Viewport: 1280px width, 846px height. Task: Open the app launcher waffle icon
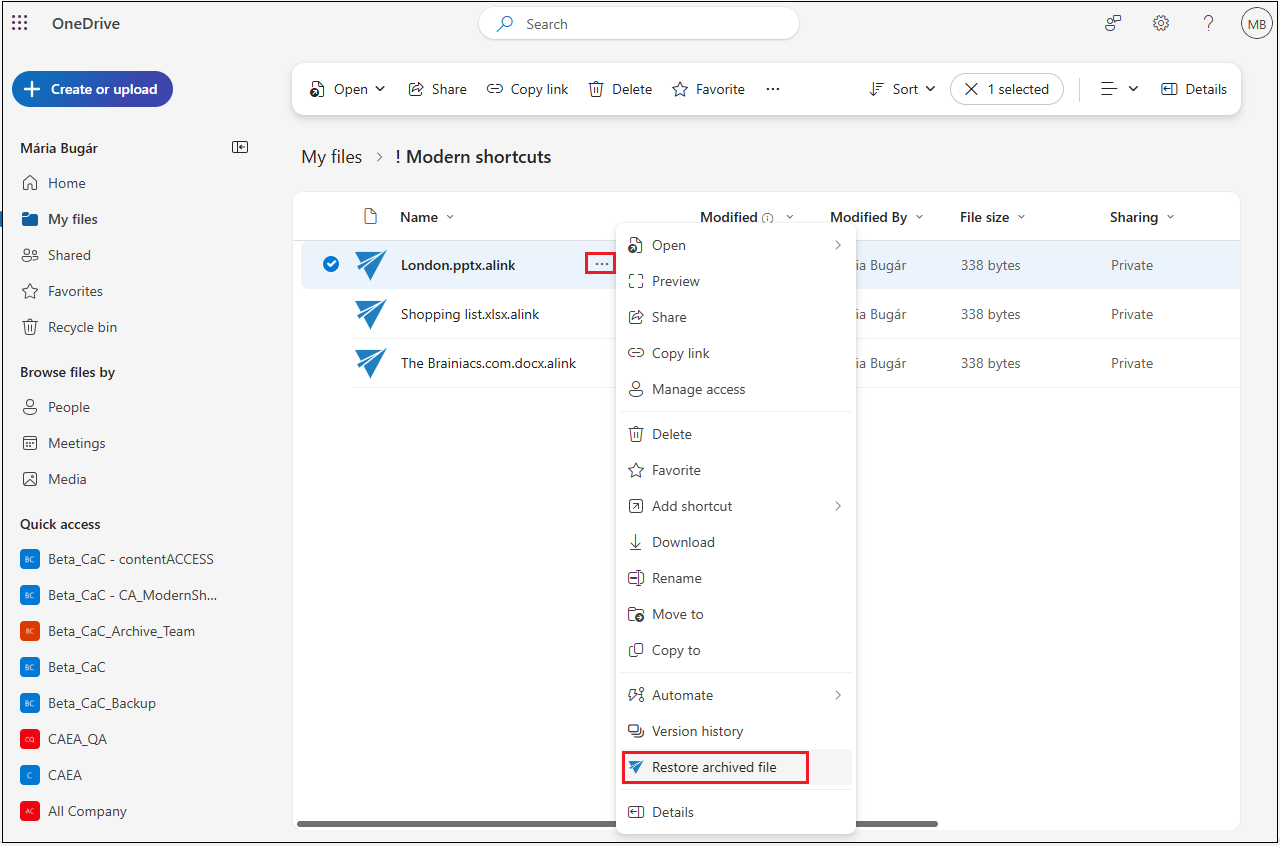click(20, 23)
